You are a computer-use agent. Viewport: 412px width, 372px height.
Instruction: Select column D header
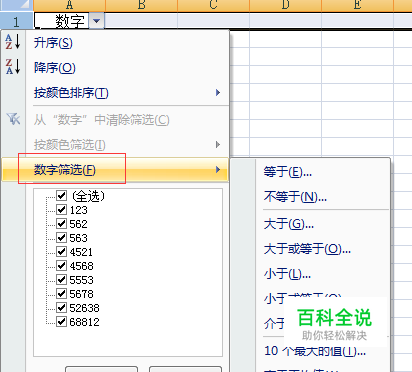285,5
